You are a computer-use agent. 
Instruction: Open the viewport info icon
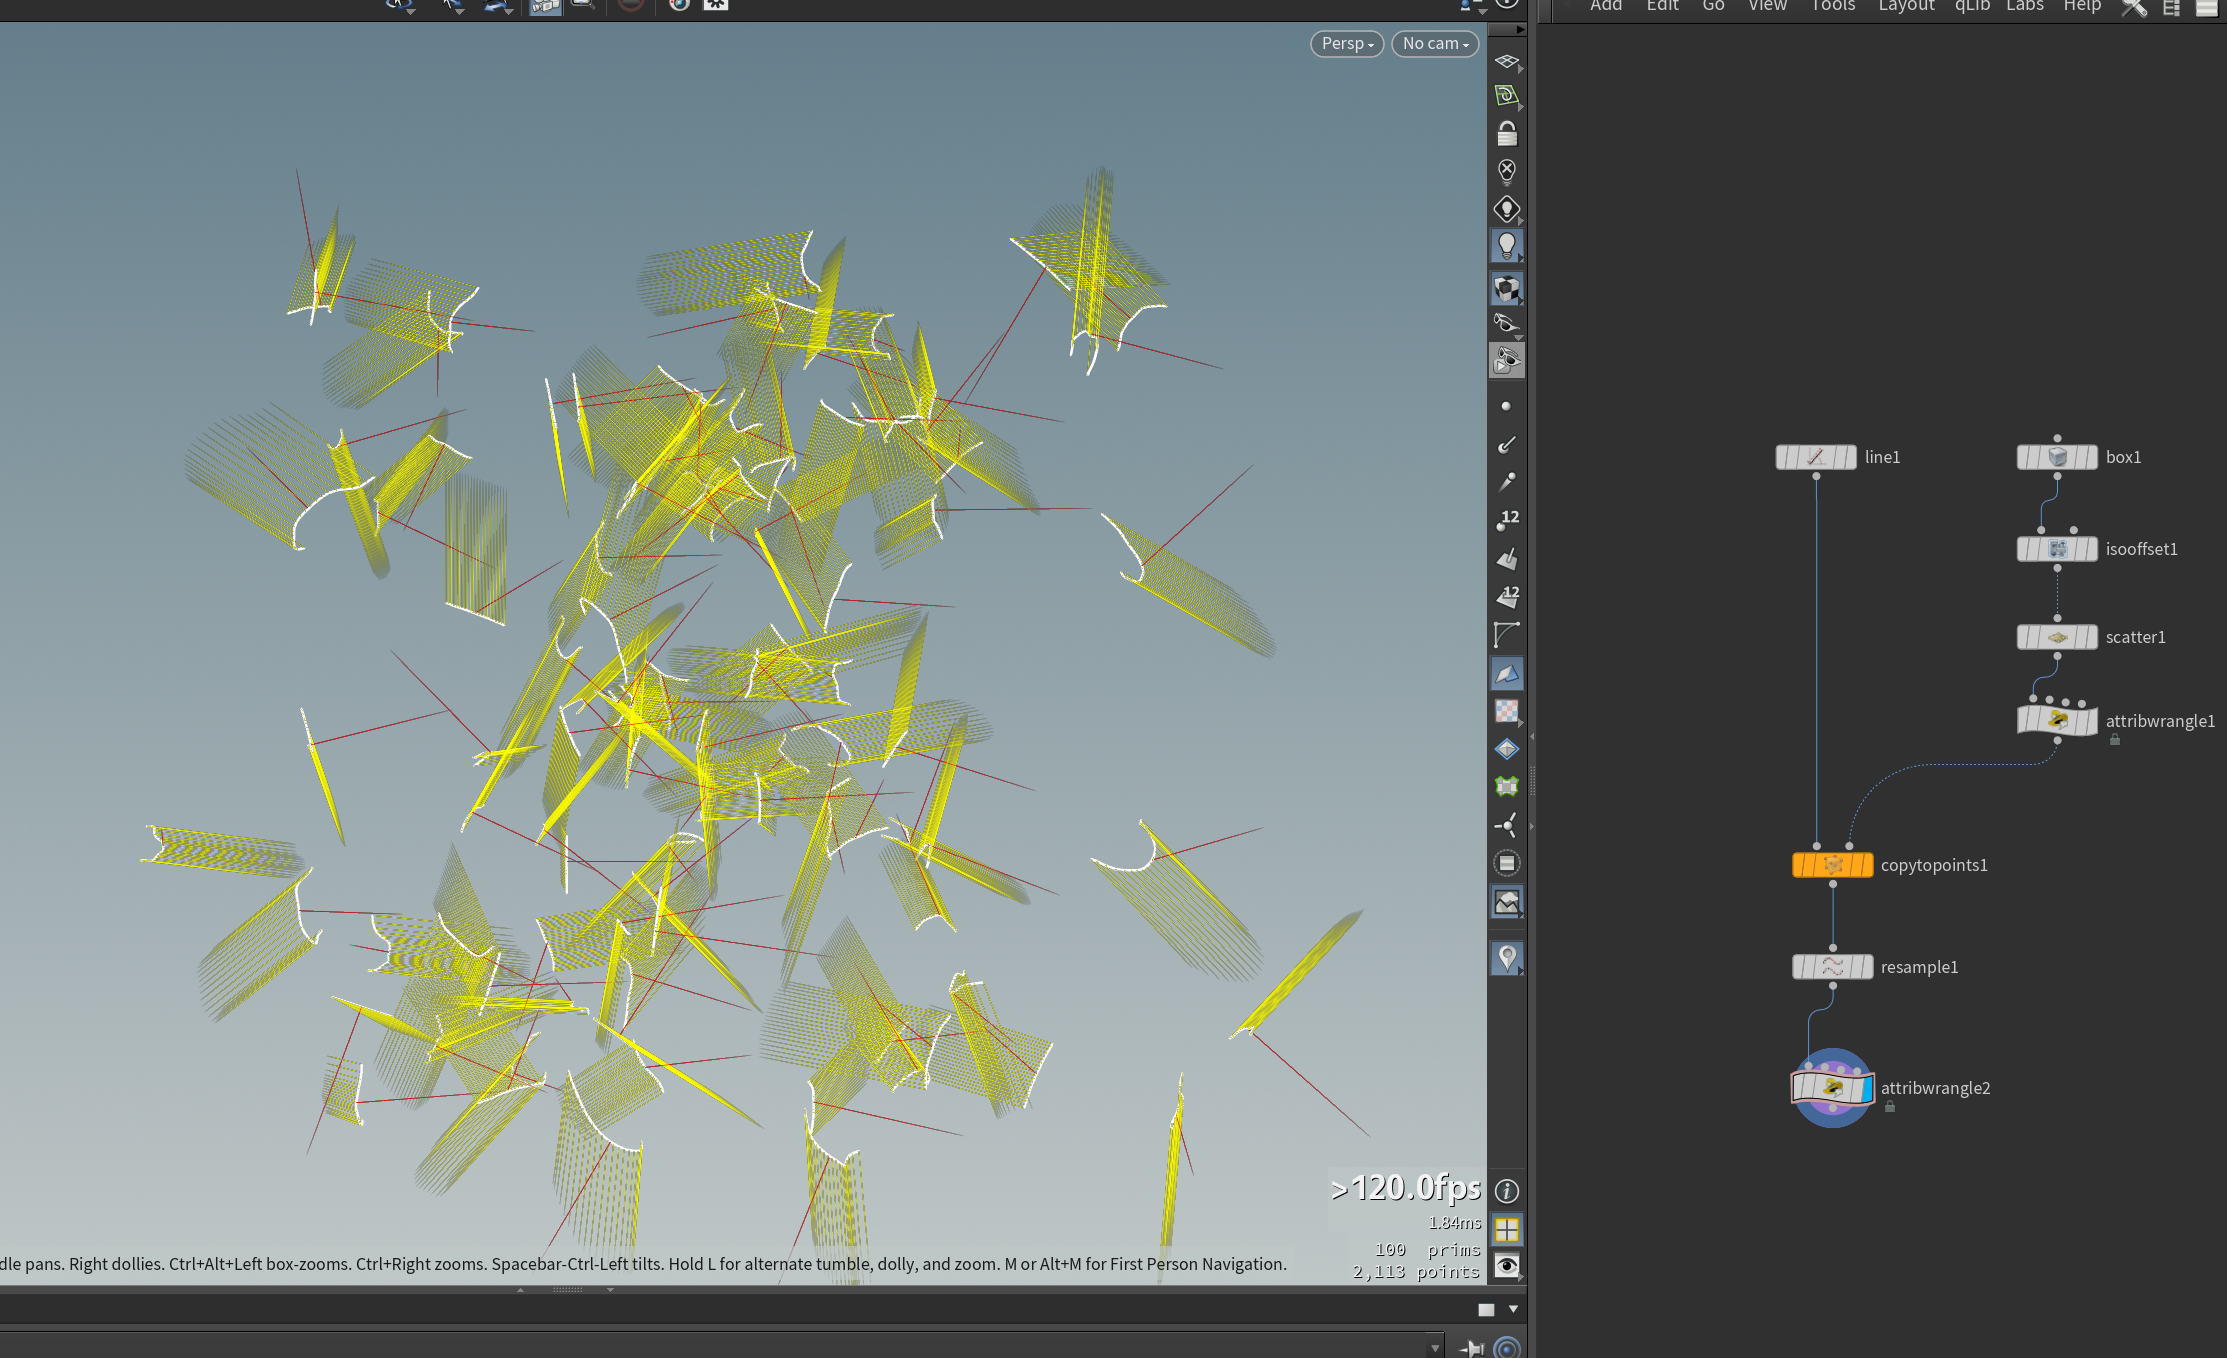coord(1506,1191)
